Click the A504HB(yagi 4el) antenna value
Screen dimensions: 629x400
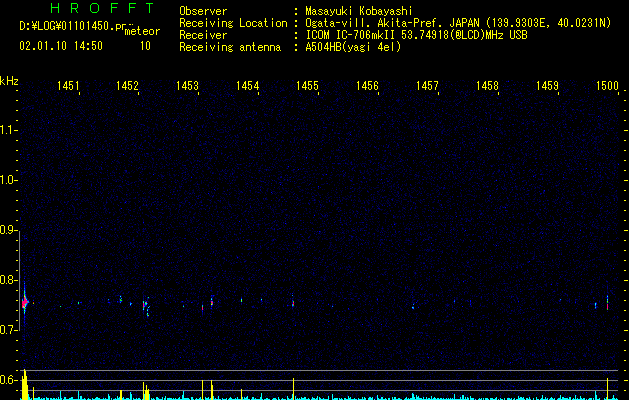(x=353, y=47)
